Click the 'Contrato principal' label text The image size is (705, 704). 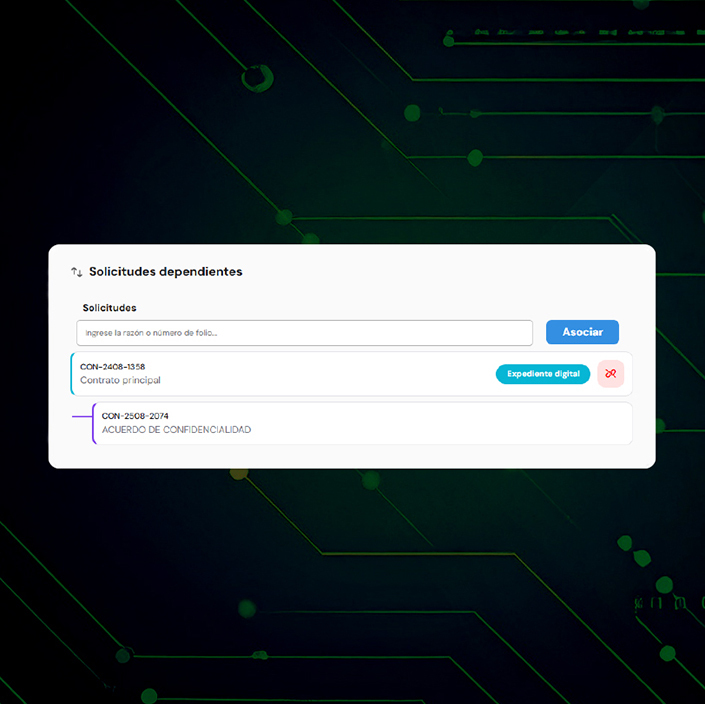120,380
